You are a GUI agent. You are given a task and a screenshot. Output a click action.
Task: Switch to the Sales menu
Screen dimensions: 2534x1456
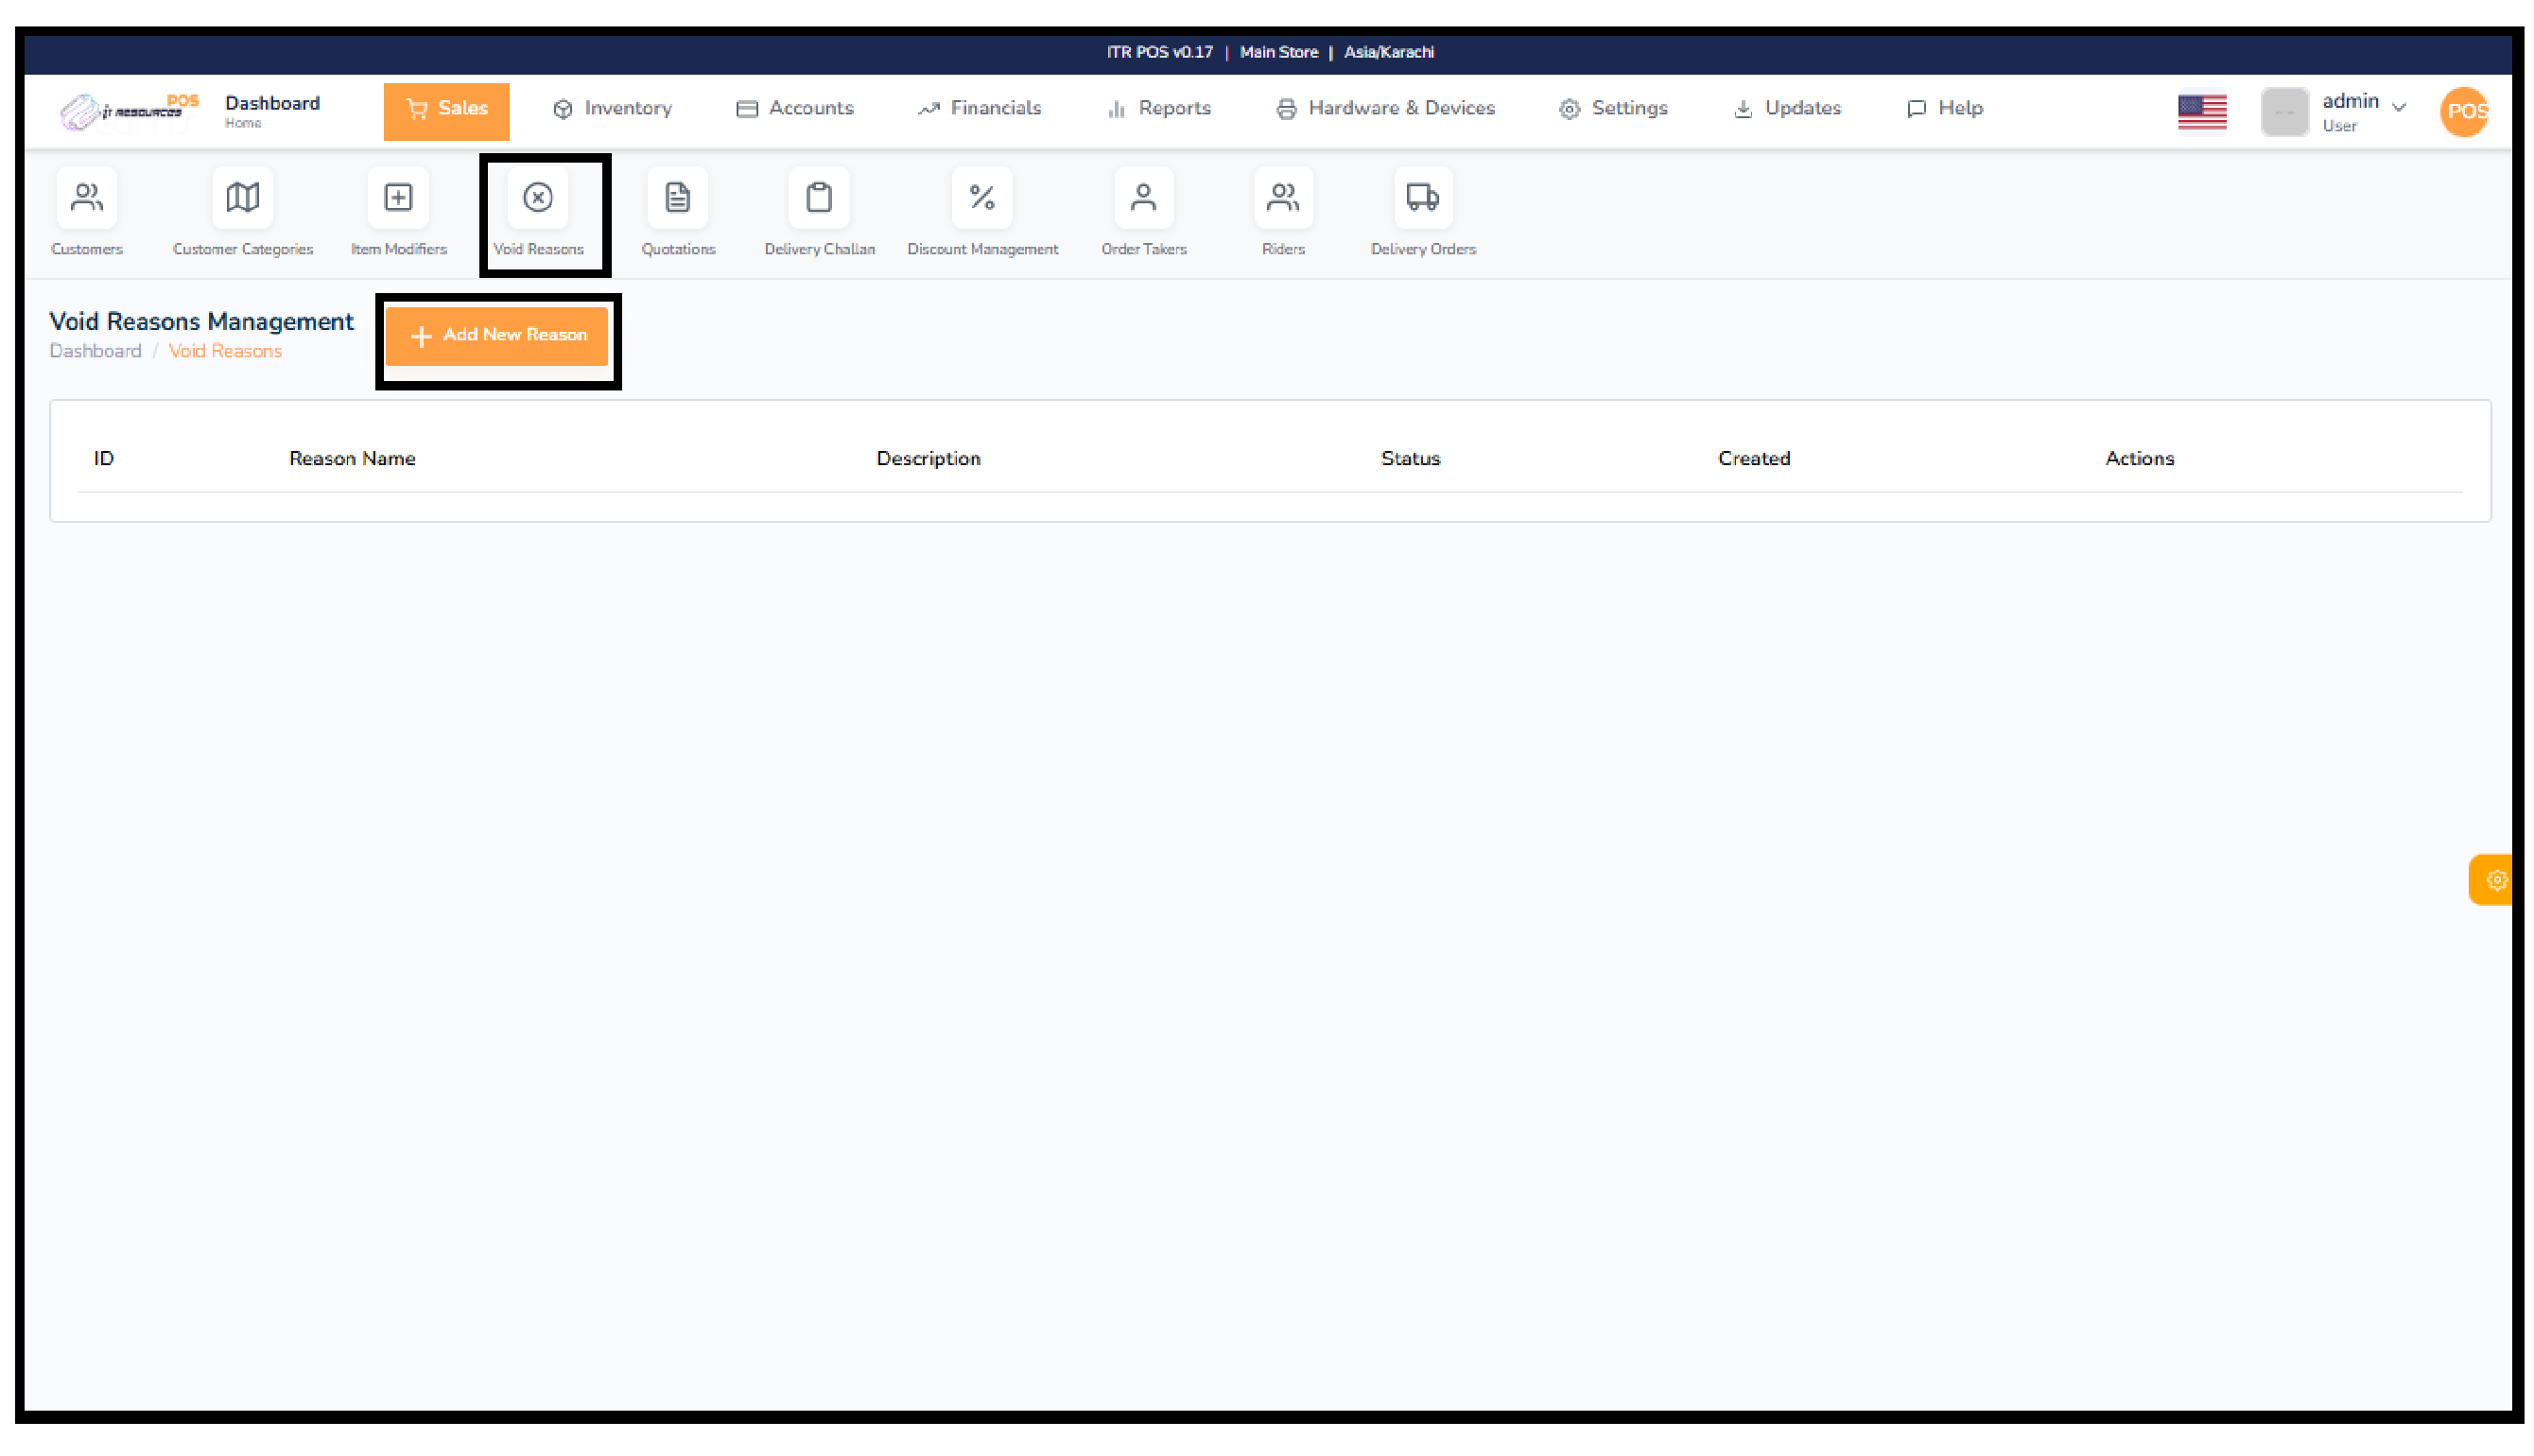click(x=446, y=110)
